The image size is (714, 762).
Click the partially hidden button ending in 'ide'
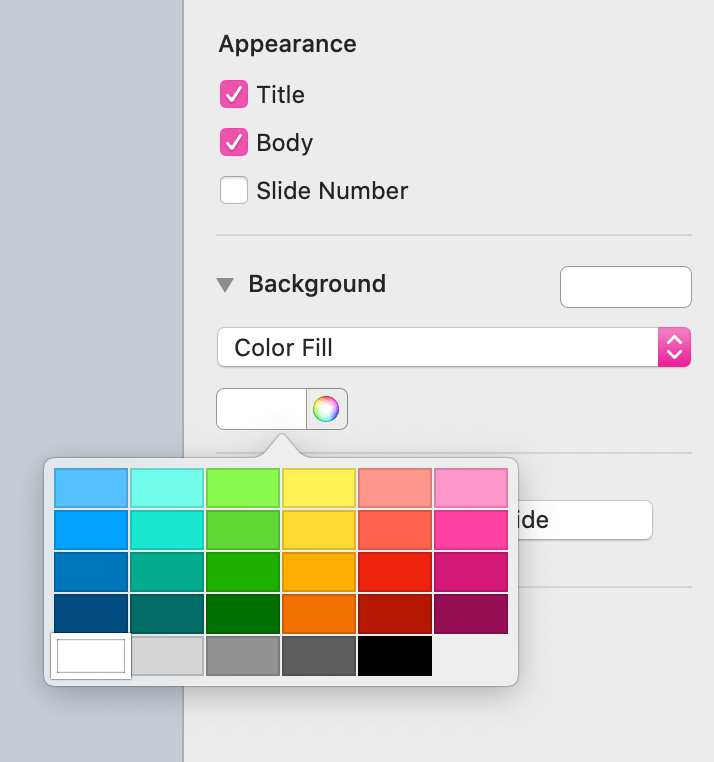pyautogui.click(x=585, y=520)
